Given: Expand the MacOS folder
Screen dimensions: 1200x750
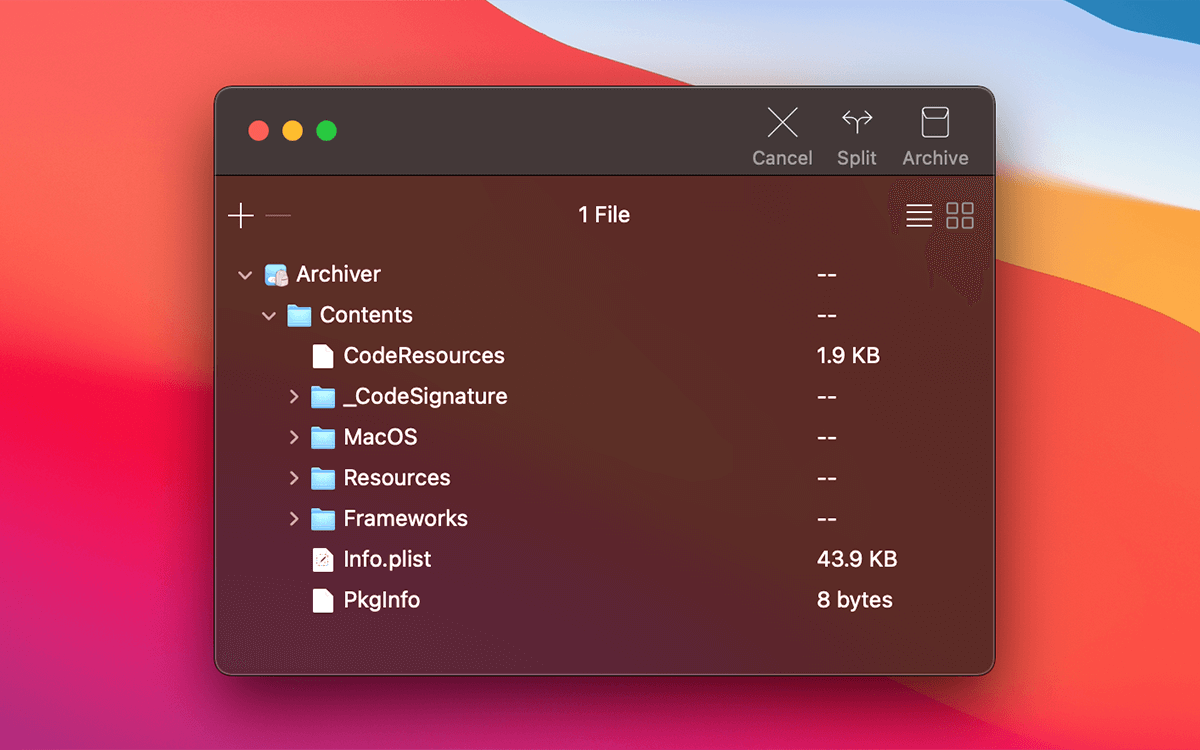Looking at the screenshot, I should click(x=293, y=438).
